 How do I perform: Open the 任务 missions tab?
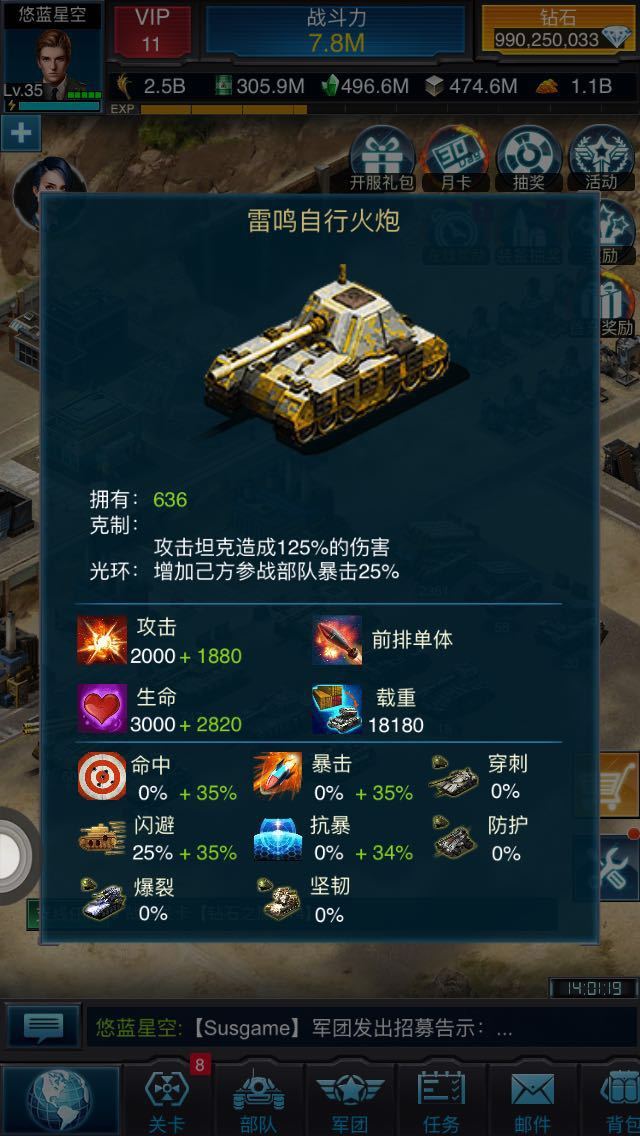pos(441,1100)
